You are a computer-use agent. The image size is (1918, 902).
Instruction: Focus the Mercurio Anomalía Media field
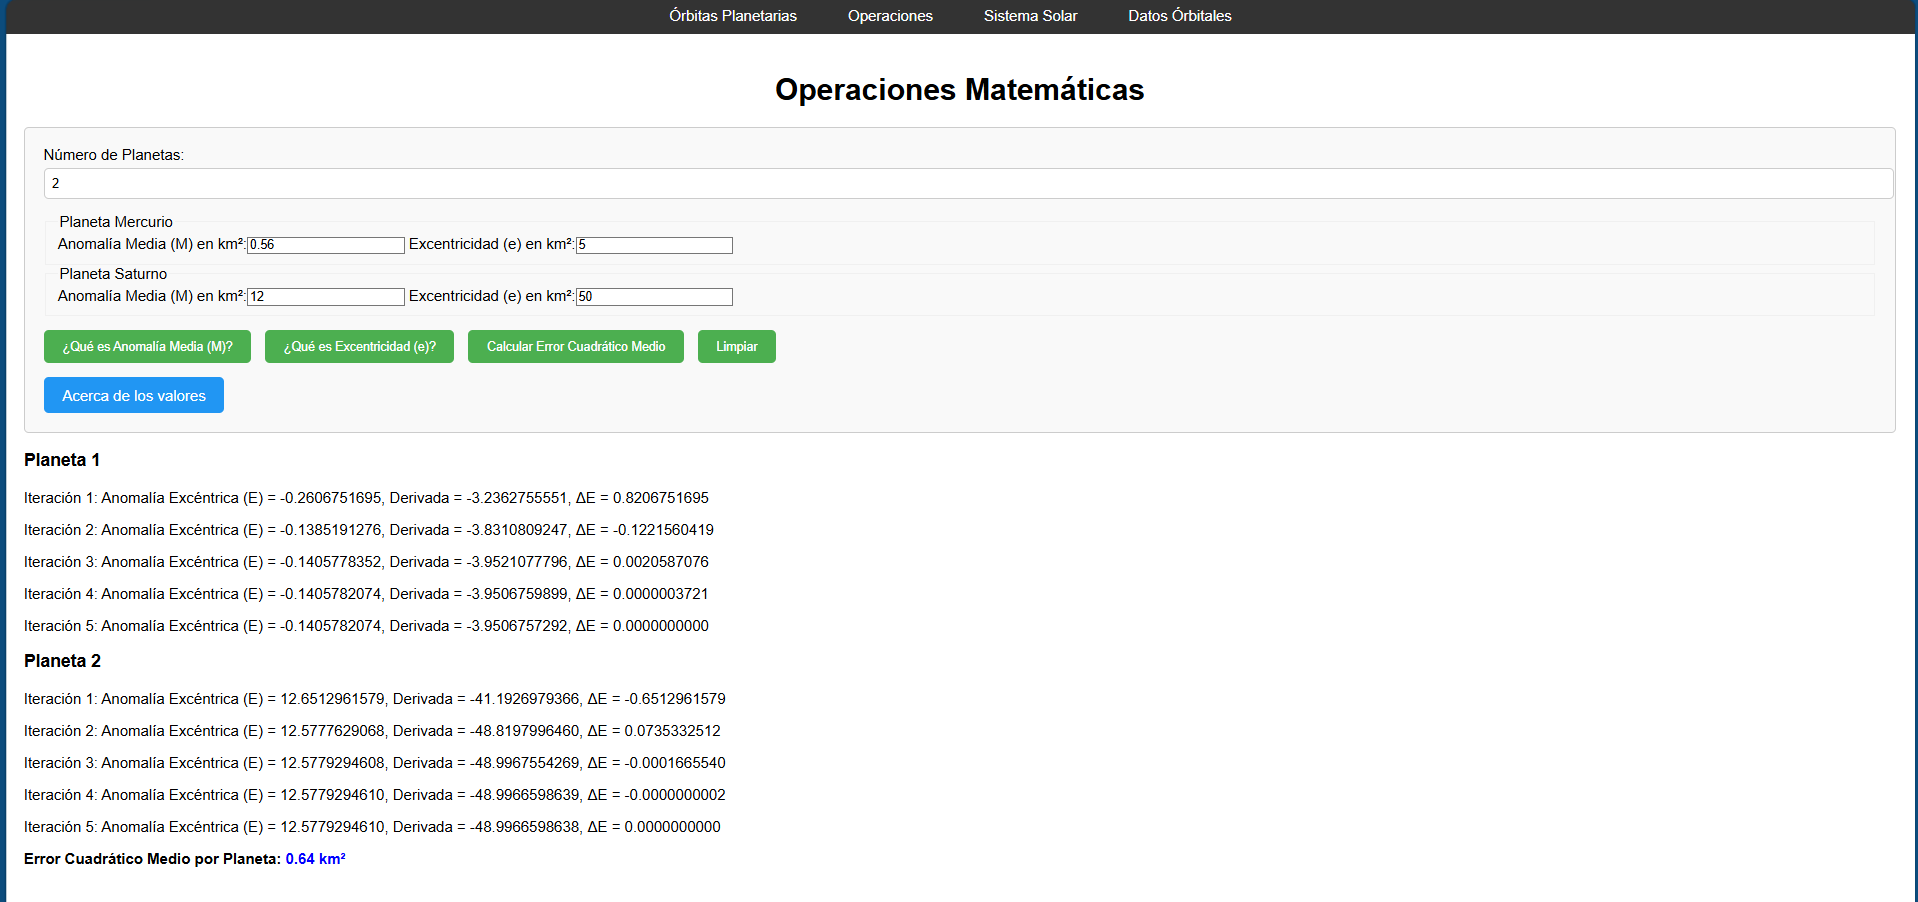(x=326, y=245)
